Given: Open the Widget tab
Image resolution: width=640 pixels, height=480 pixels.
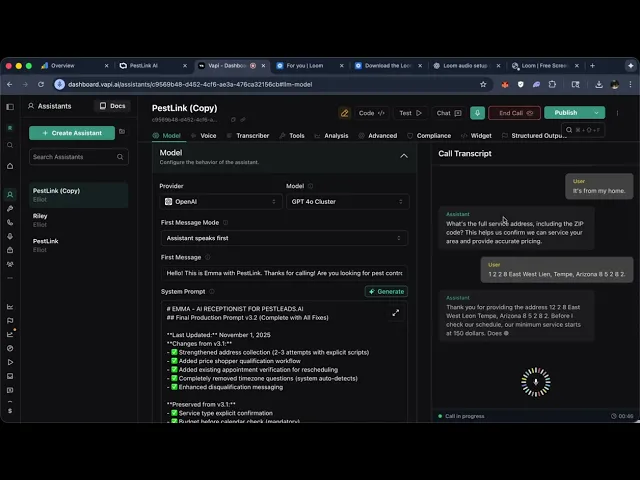Looking at the screenshot, I should click(476, 136).
